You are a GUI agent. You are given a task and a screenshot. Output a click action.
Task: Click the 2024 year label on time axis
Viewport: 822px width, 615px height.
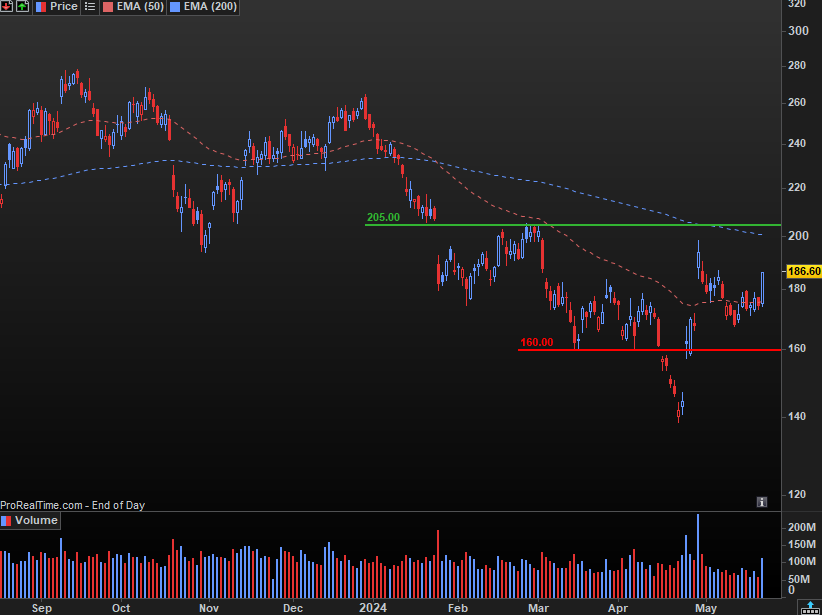pyautogui.click(x=373, y=608)
